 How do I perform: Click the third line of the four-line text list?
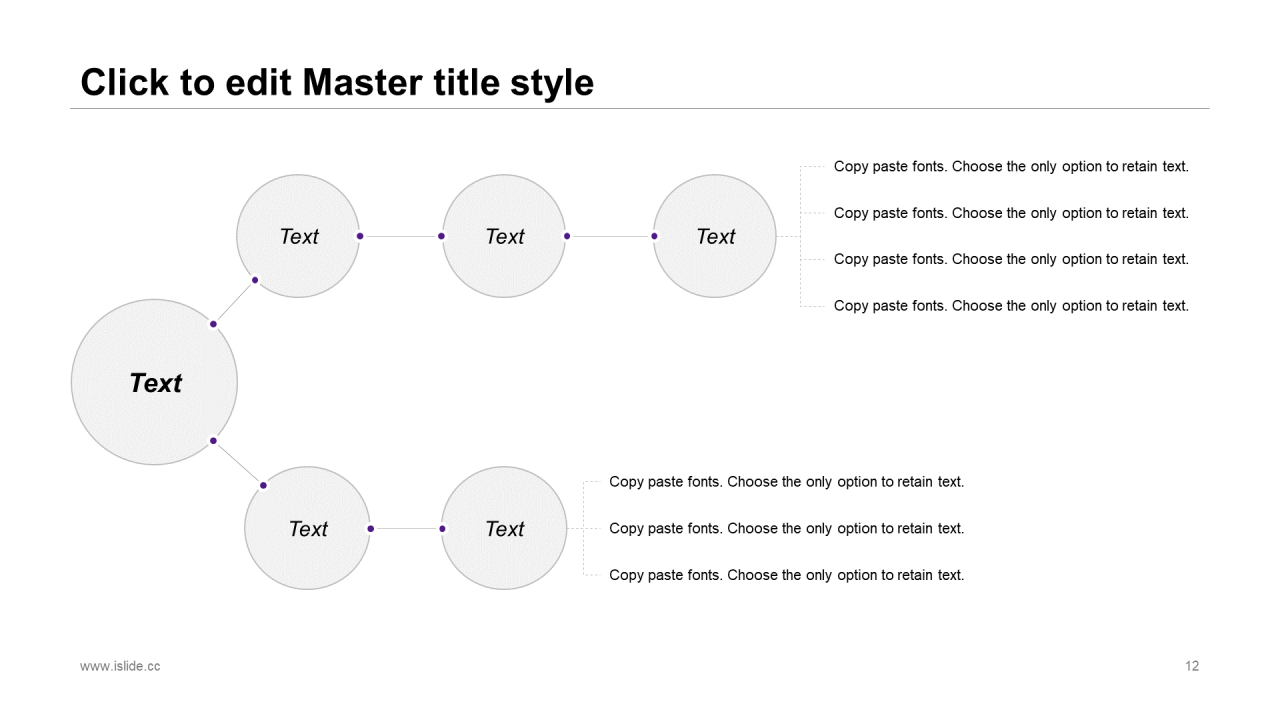click(x=1011, y=259)
